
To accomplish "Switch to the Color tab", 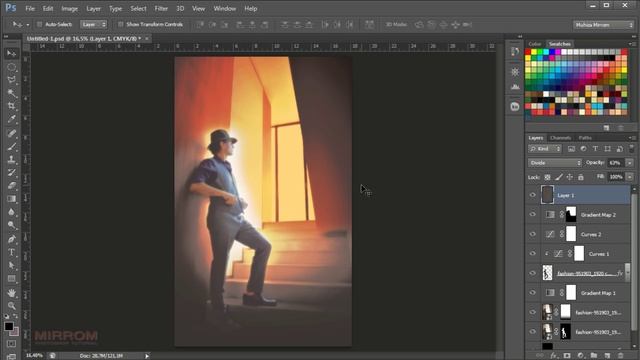I will tap(535, 44).
